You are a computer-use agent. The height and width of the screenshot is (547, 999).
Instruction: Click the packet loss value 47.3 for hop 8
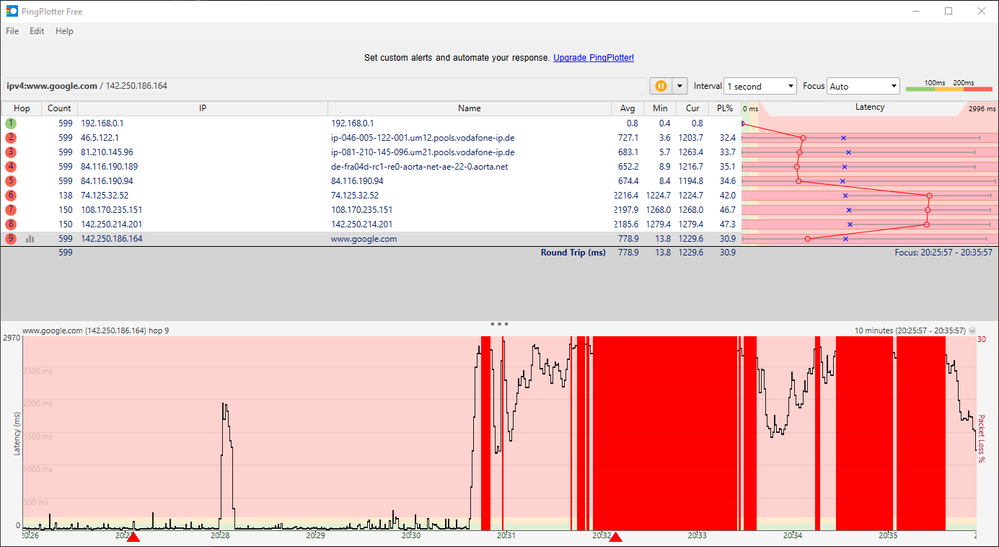[x=727, y=224]
